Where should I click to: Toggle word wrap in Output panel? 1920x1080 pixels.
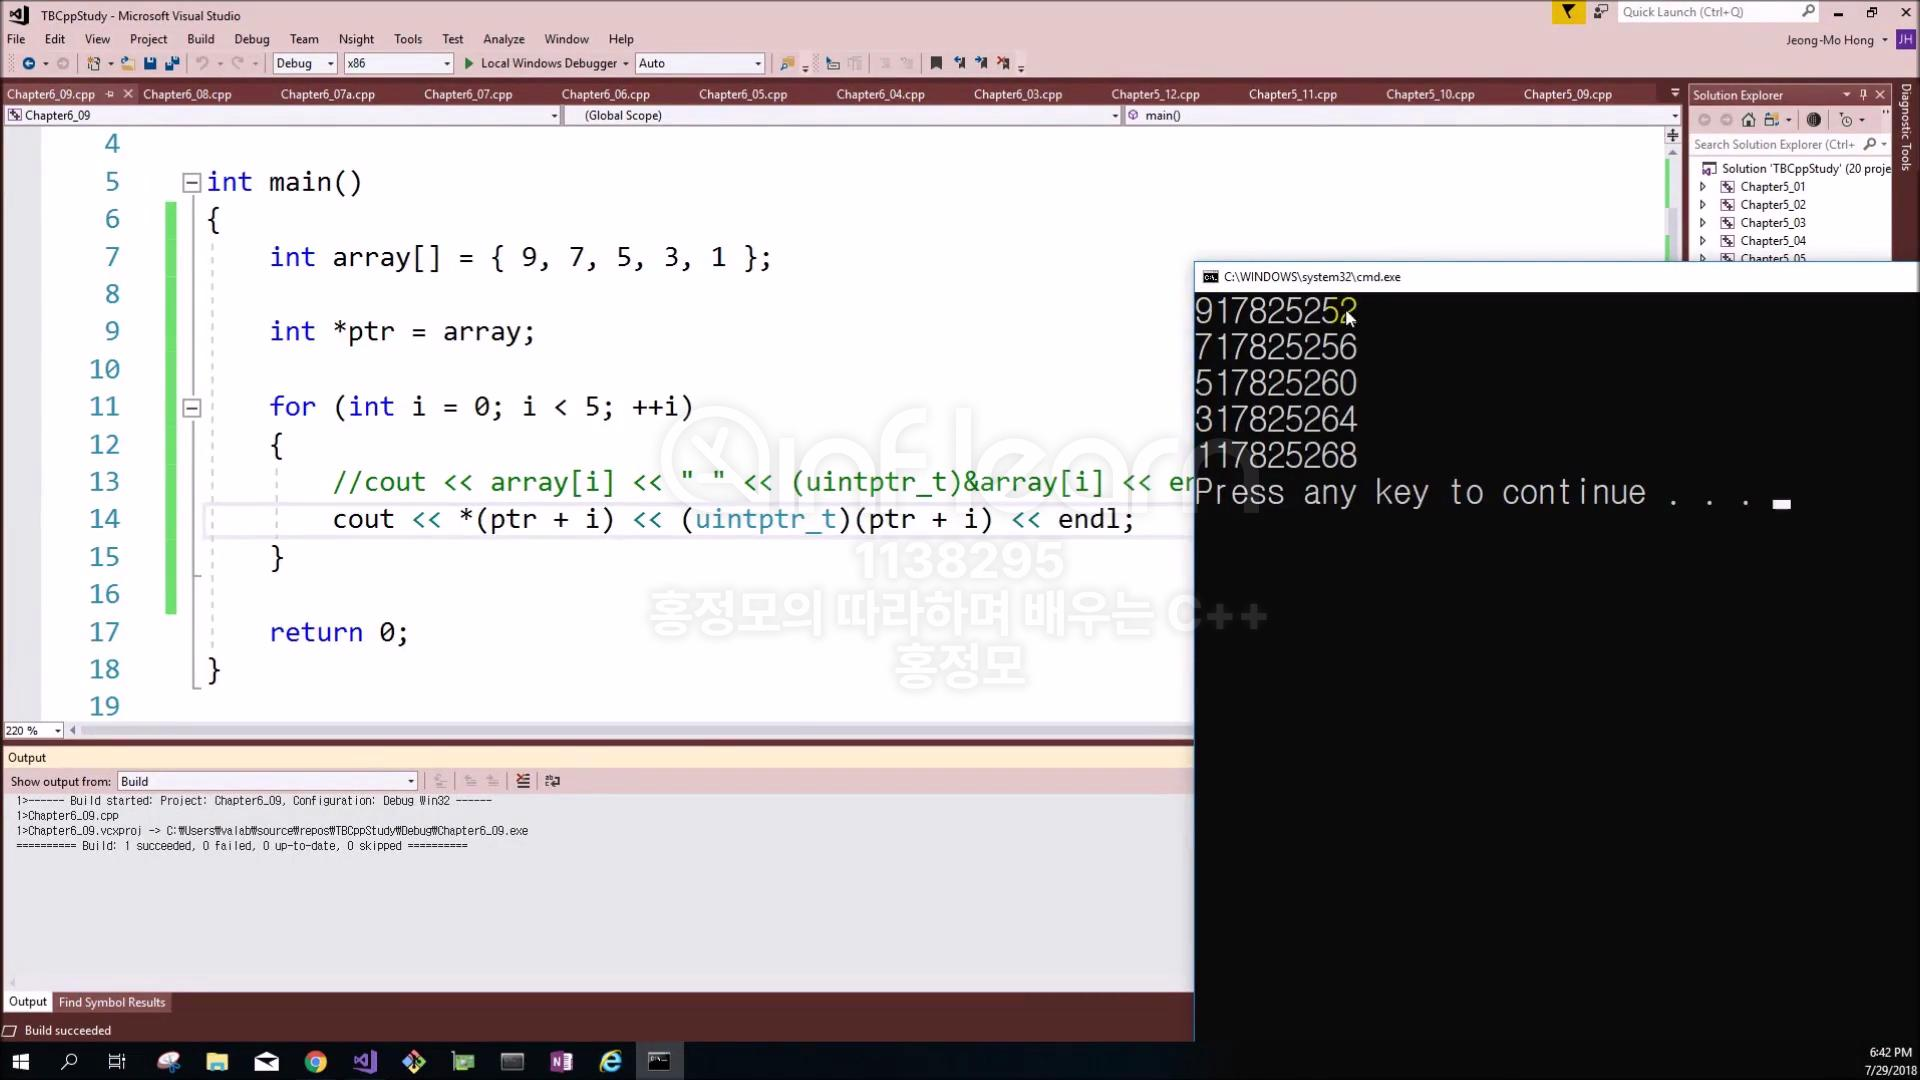(x=552, y=781)
